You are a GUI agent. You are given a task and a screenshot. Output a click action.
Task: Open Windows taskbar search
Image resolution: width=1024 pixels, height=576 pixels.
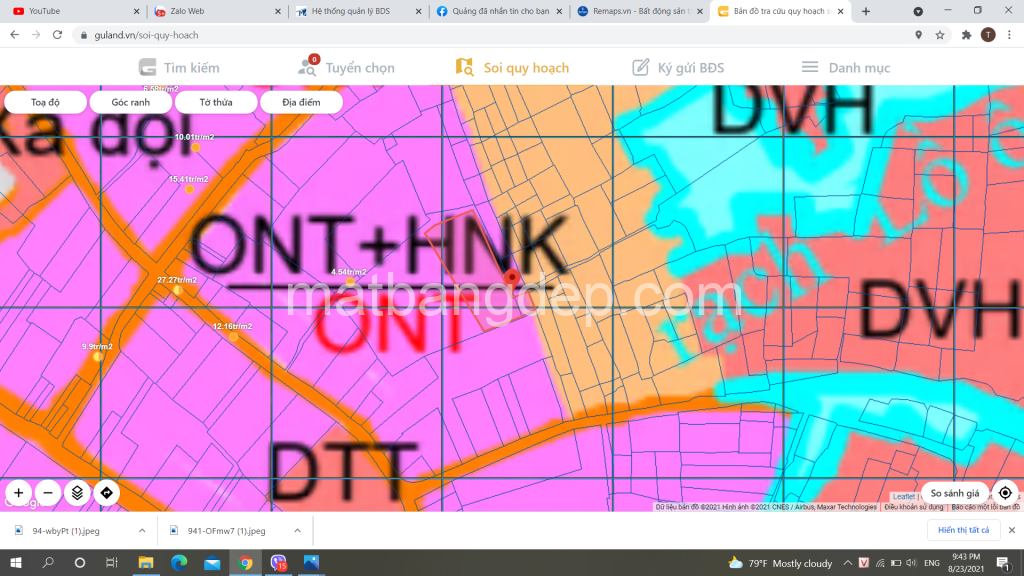[x=48, y=562]
